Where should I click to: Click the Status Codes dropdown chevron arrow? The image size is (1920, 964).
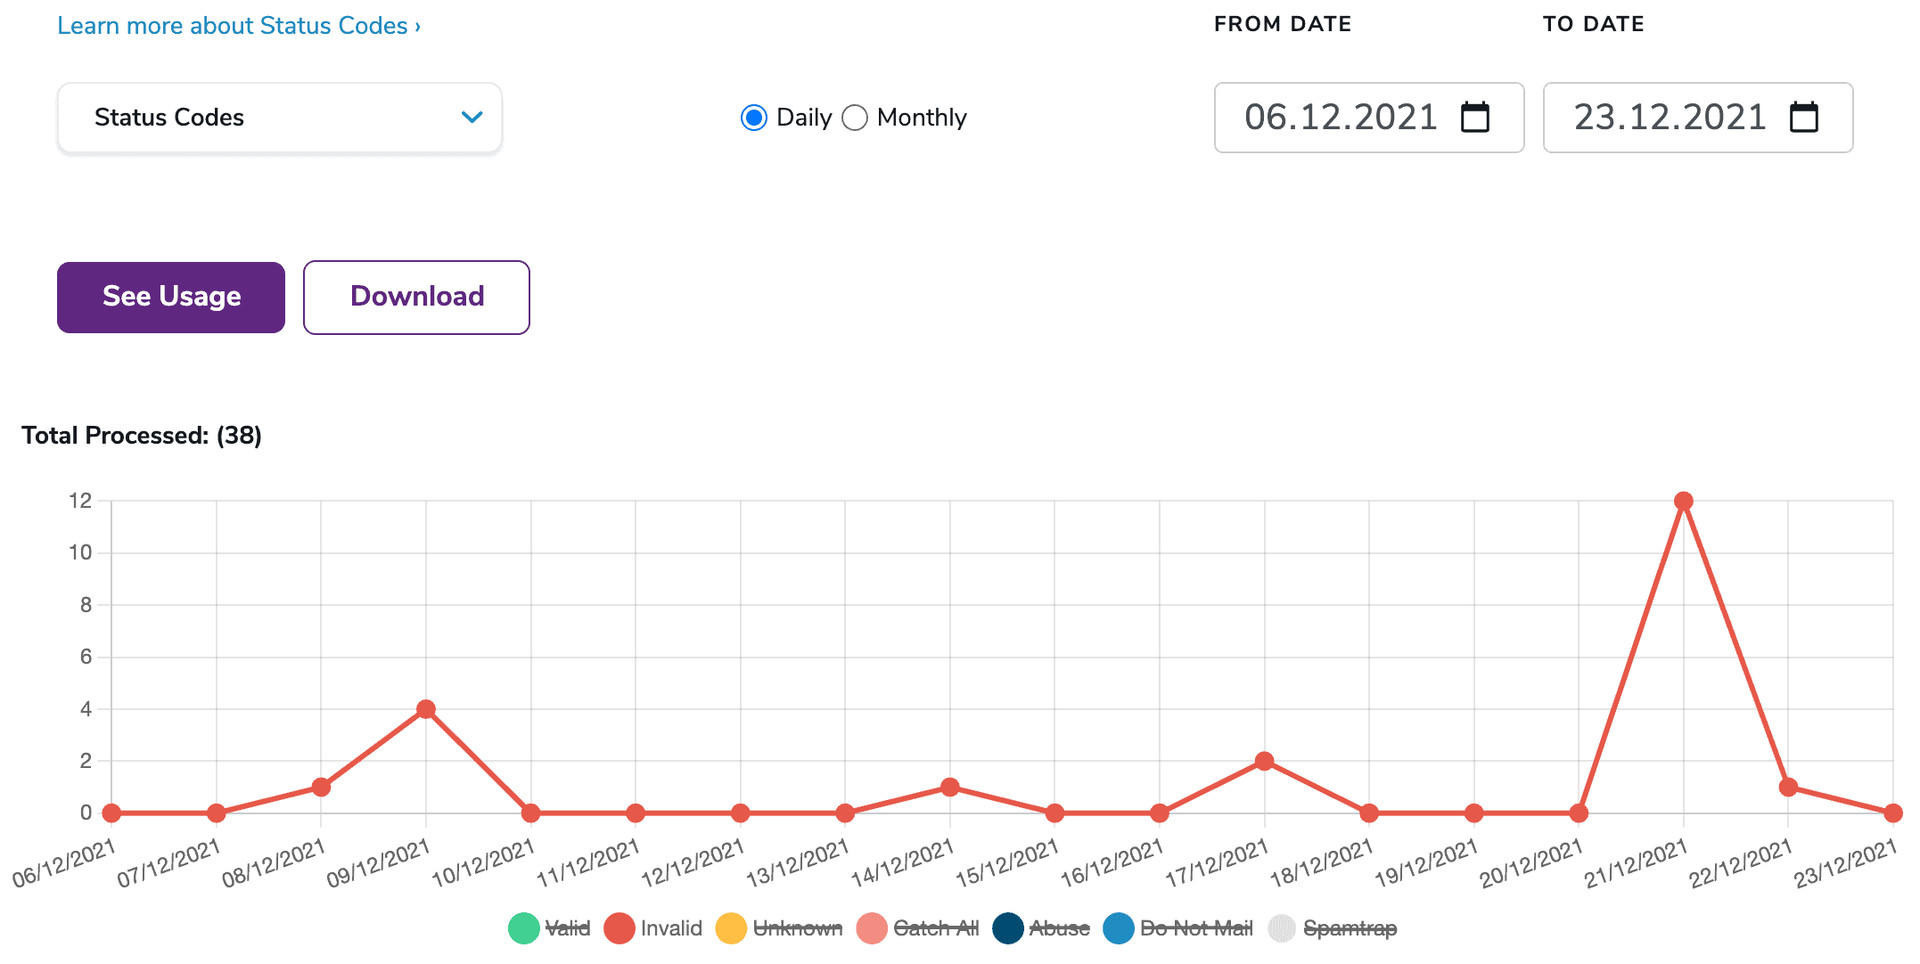click(472, 117)
